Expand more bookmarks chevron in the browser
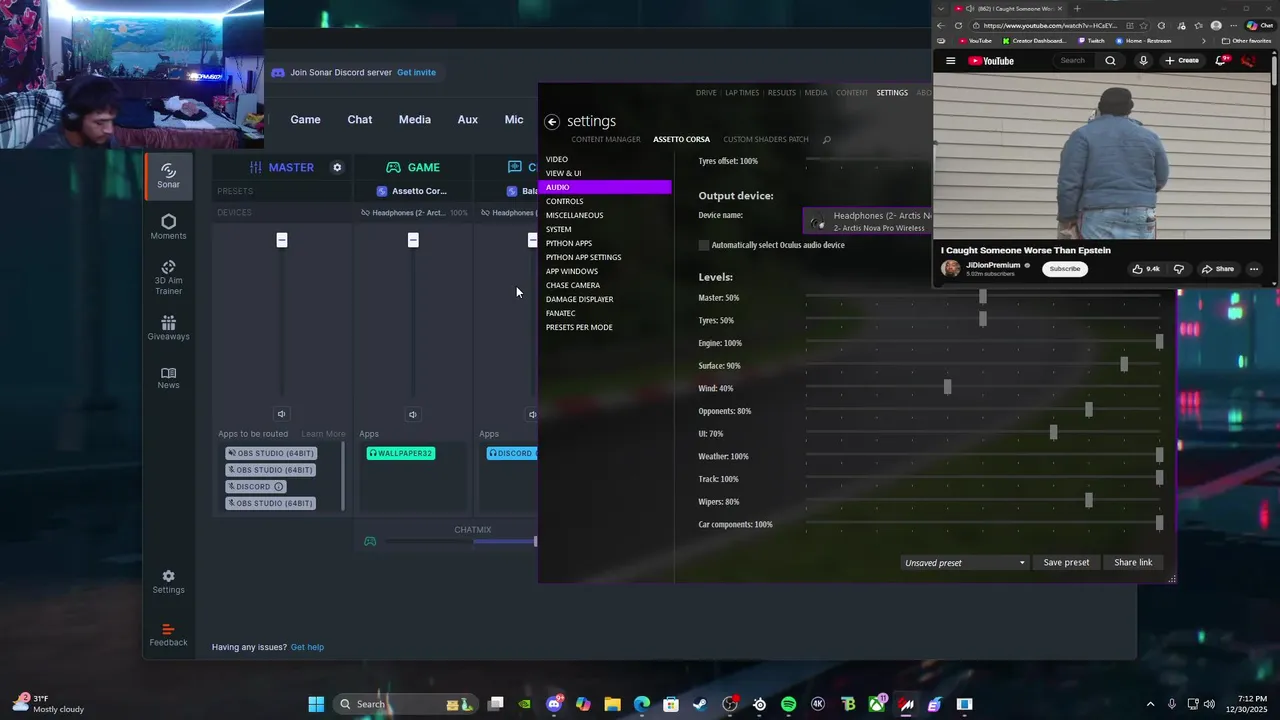The height and width of the screenshot is (720, 1280). tap(1203, 41)
